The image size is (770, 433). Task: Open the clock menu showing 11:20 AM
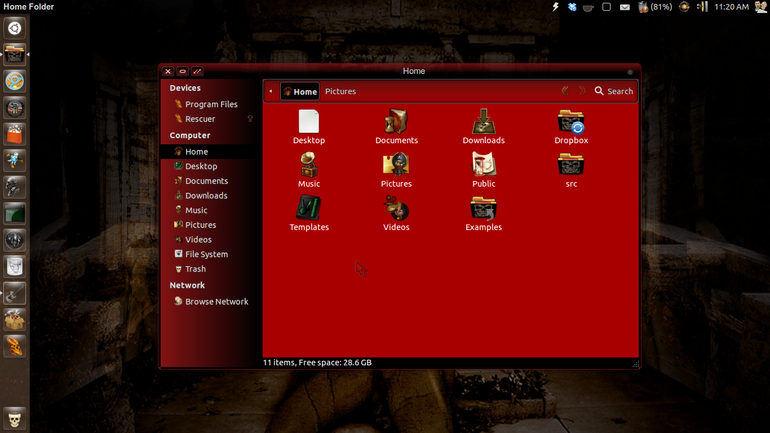(x=731, y=7)
